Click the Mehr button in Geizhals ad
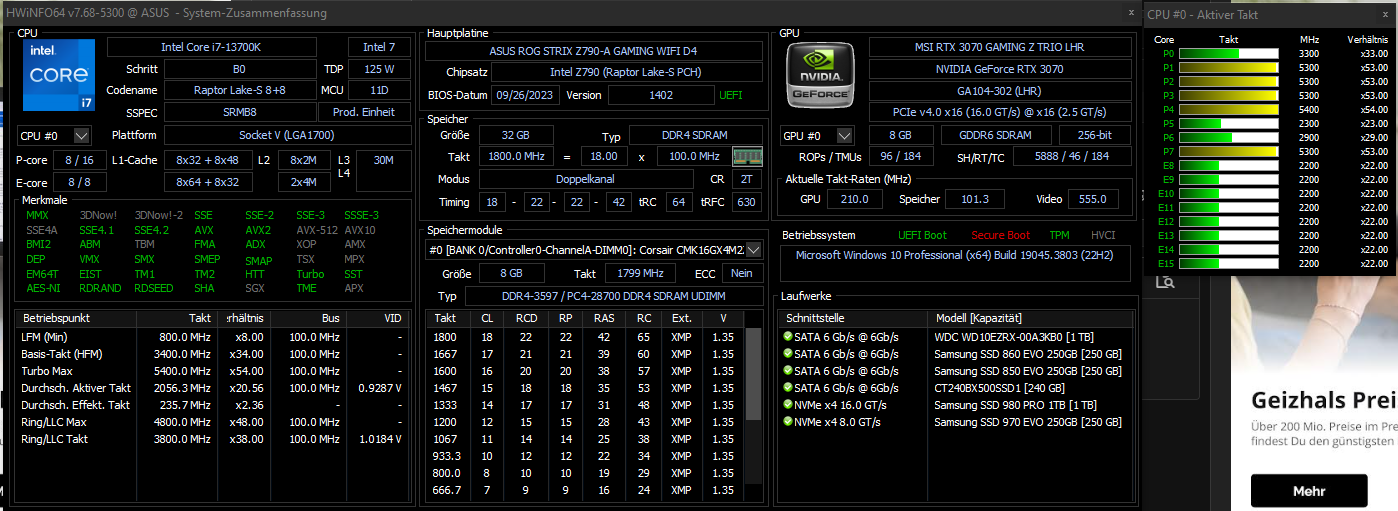 (1308, 491)
